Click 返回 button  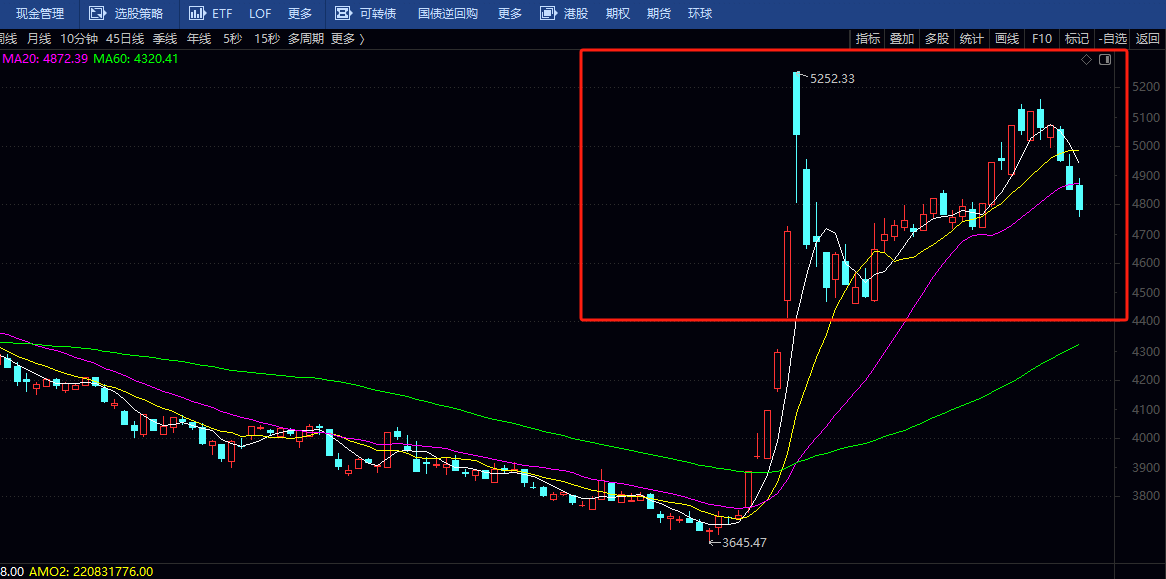[1147, 39]
